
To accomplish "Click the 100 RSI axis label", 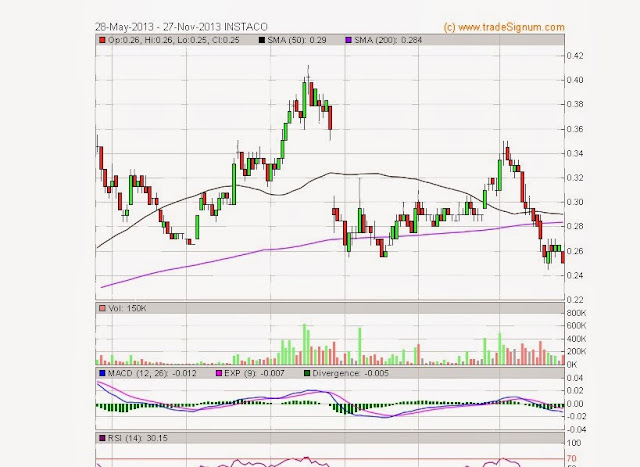I will pos(573,443).
